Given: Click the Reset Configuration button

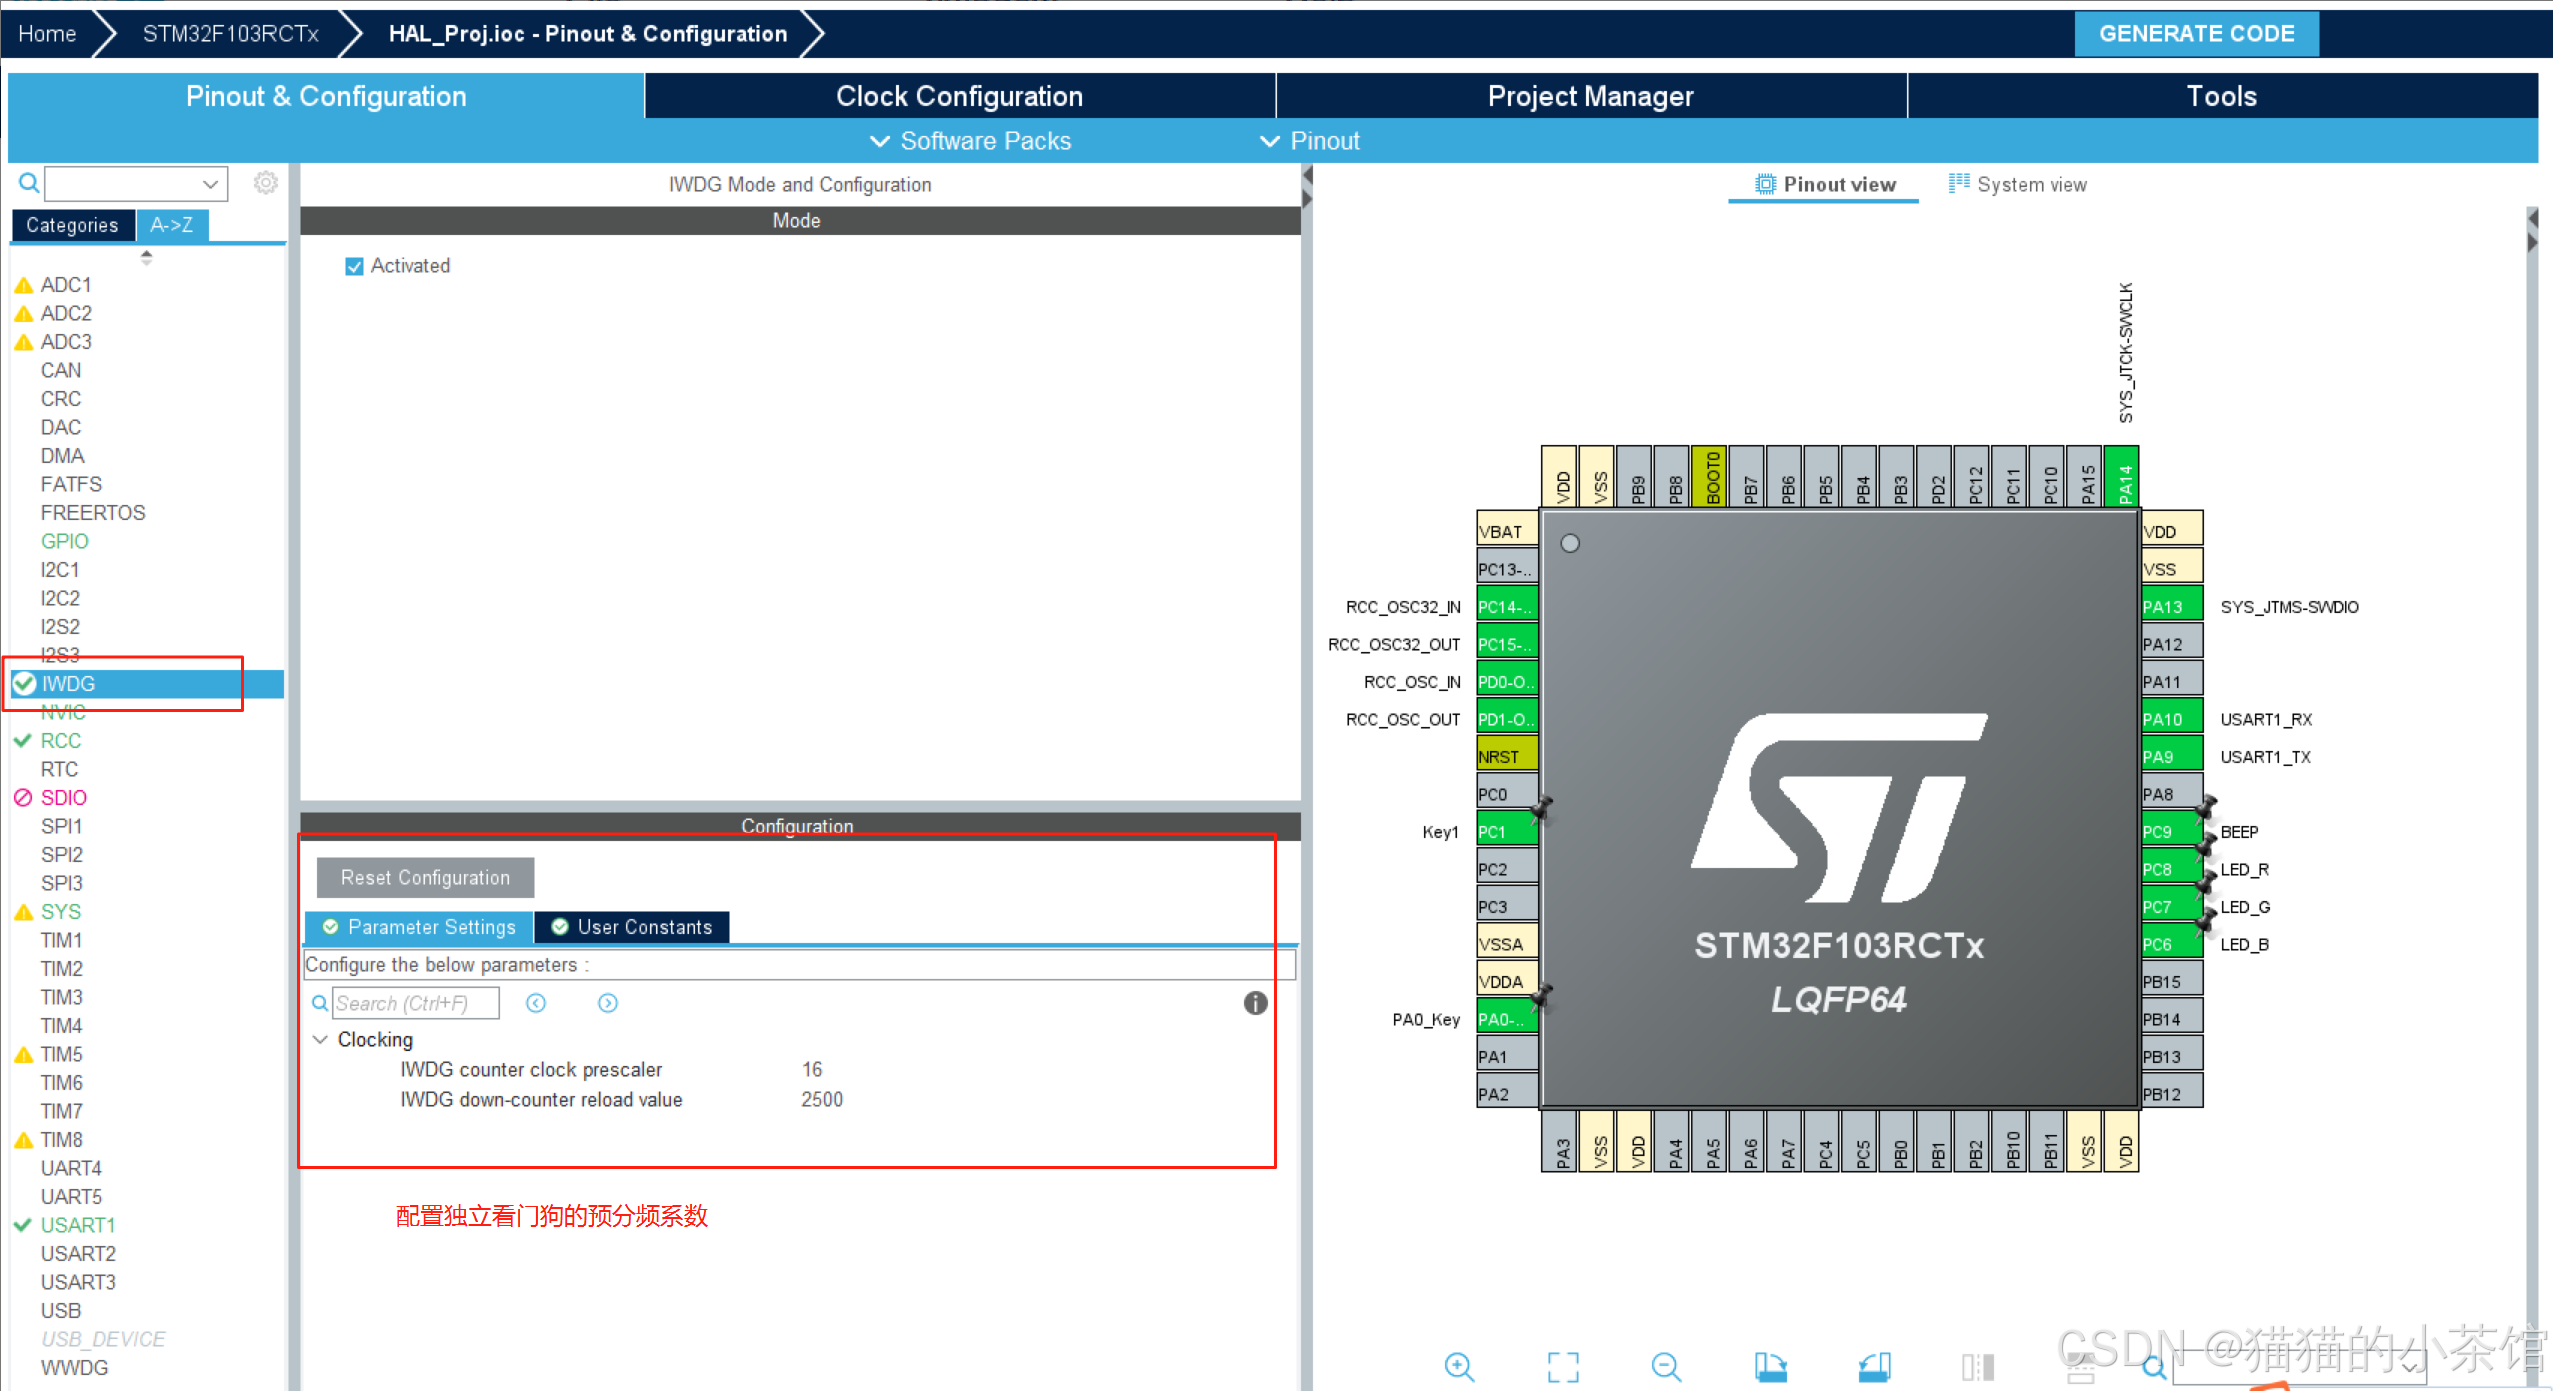Looking at the screenshot, I should [x=425, y=877].
